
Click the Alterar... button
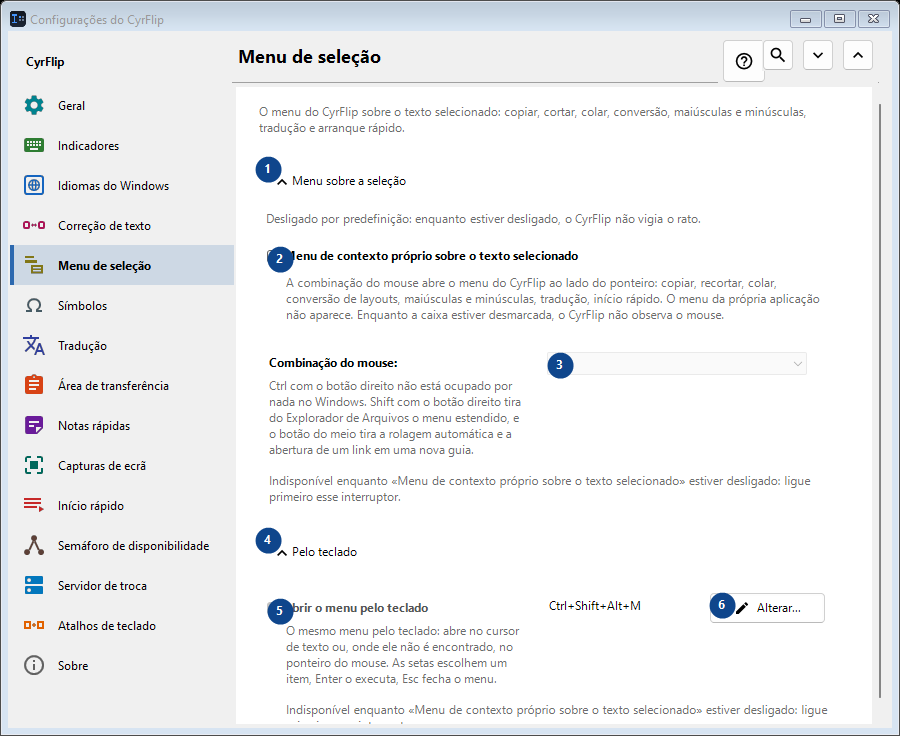767,608
